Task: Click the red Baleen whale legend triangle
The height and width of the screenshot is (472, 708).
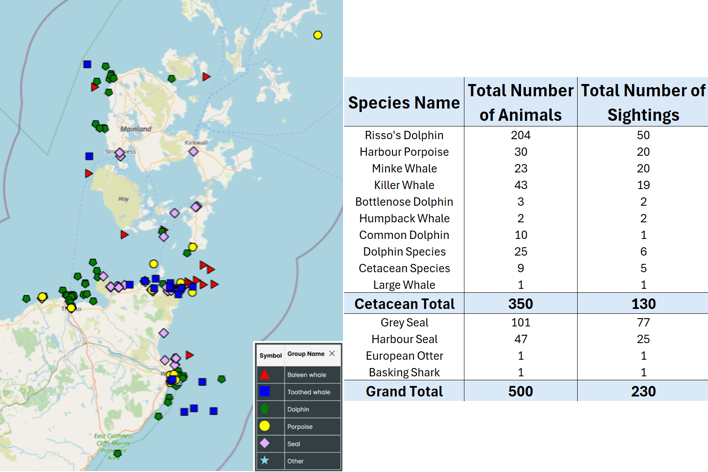Action: [265, 374]
